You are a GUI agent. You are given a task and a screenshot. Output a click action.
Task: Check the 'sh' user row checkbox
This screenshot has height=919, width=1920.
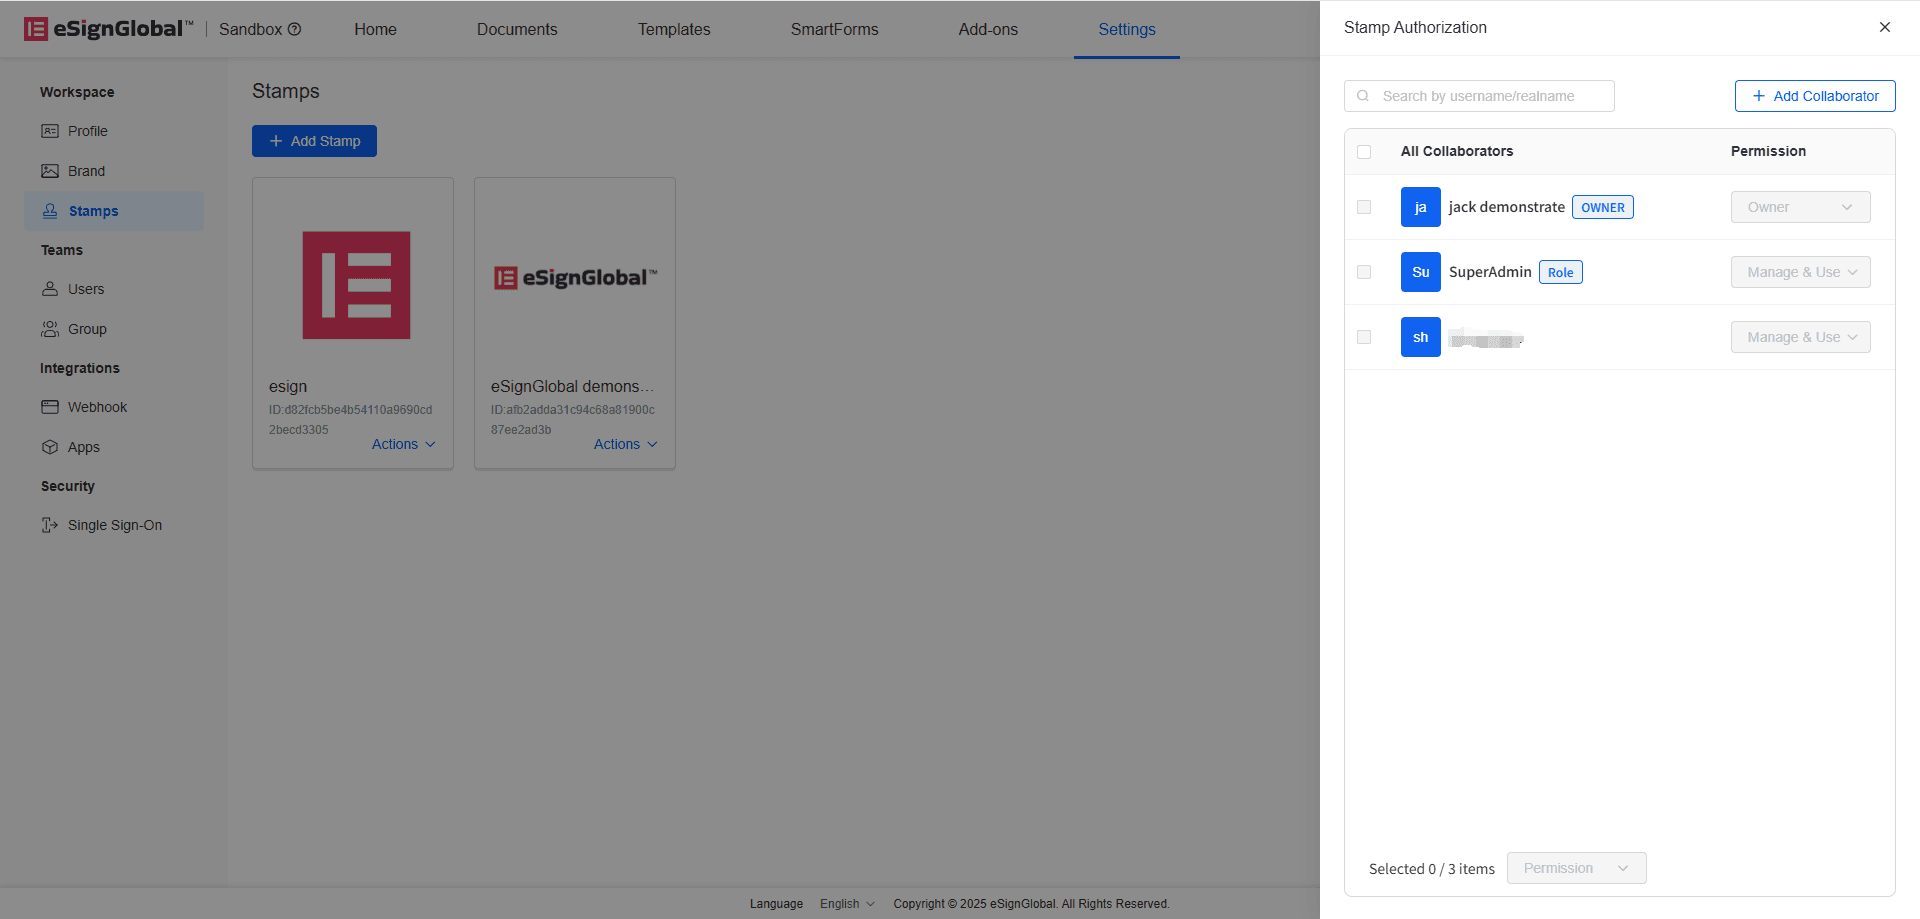point(1364,337)
